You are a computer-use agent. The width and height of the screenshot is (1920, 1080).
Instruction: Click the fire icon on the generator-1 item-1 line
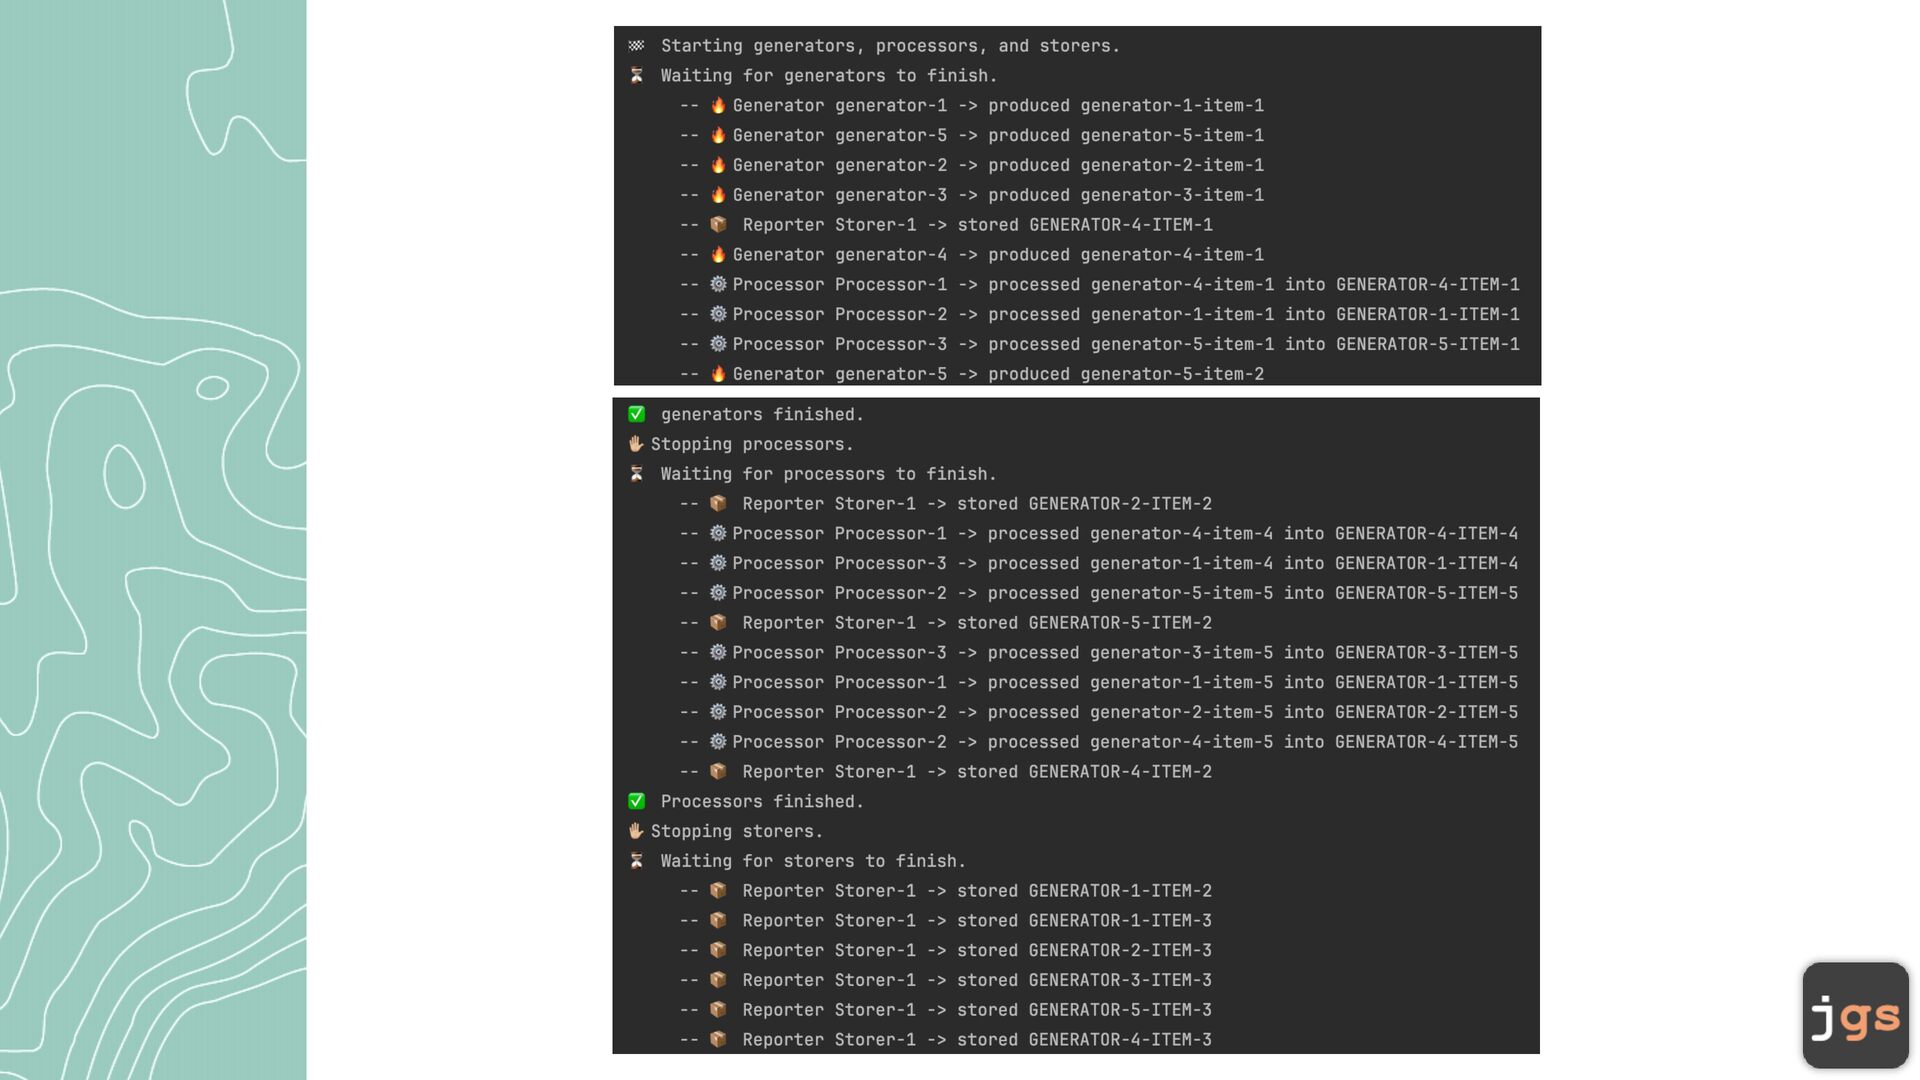[x=718, y=105]
